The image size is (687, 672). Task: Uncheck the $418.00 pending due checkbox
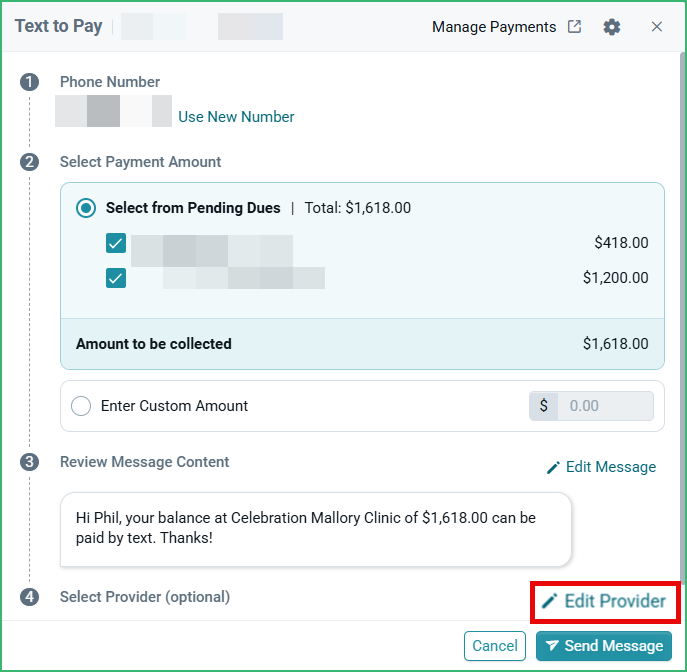116,243
